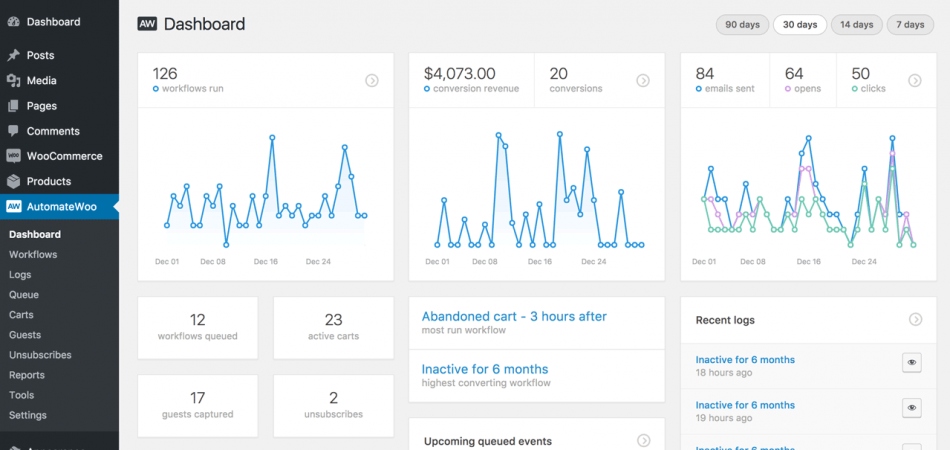
Task: Open Workflows submenu item
Action: (x=33, y=255)
